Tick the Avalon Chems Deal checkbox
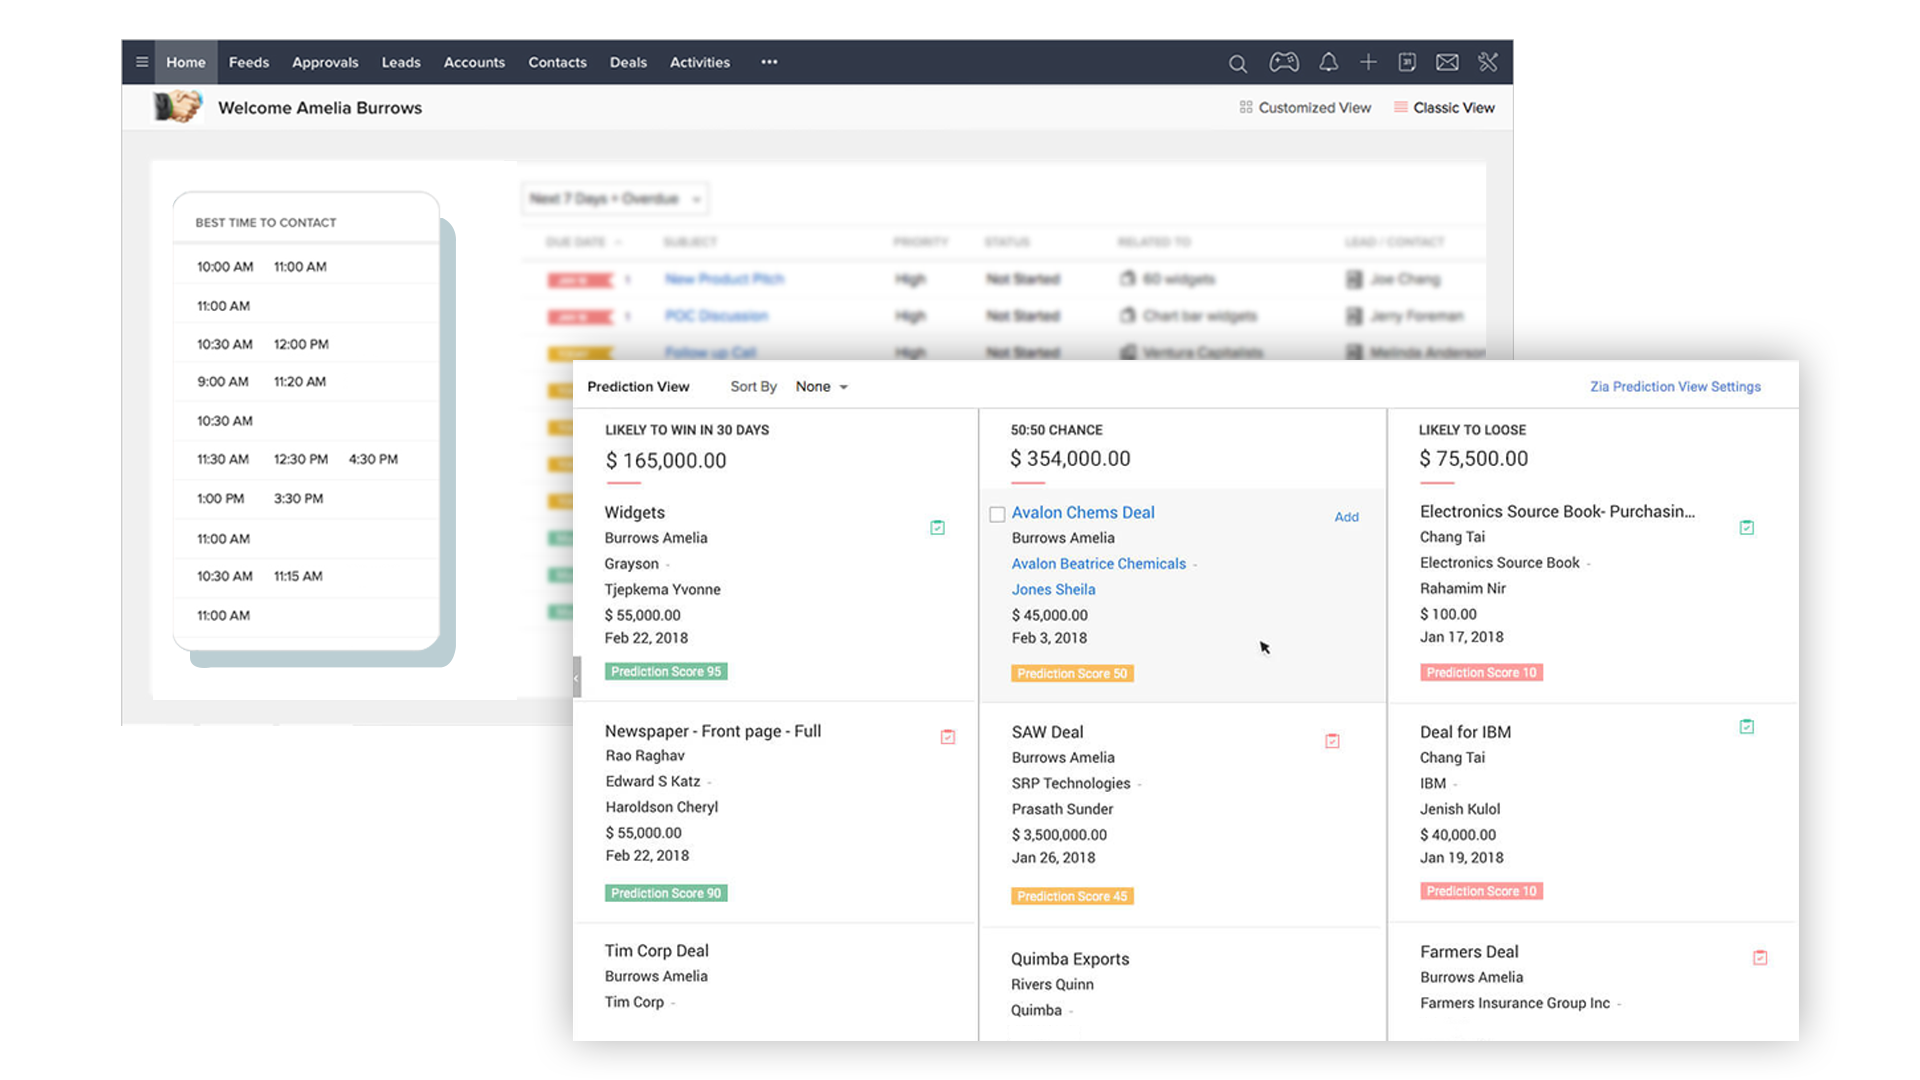1920x1080 pixels. (997, 514)
